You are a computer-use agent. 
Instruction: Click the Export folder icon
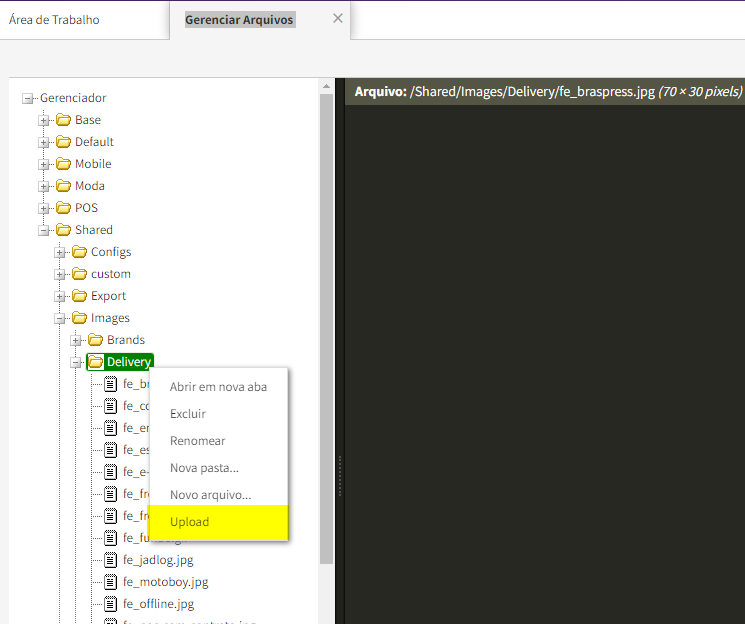point(79,296)
